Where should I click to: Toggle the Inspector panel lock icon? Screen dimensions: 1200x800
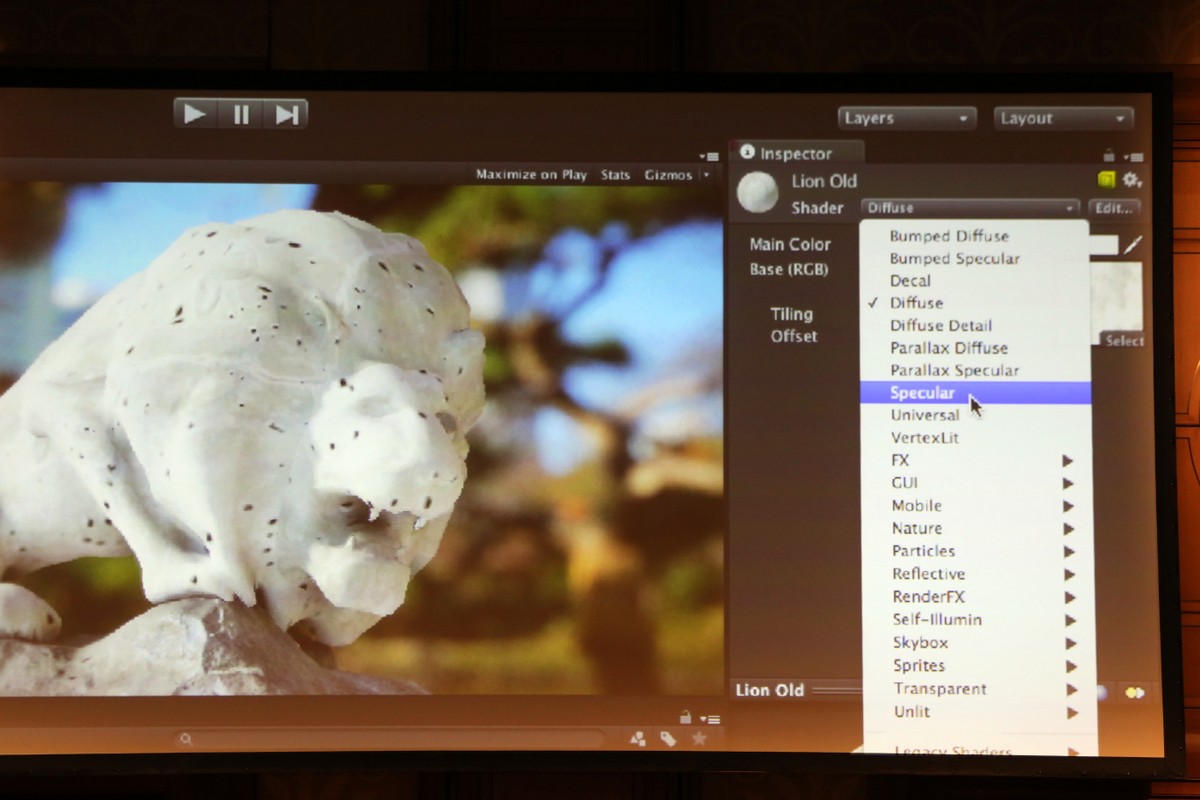[x=1108, y=155]
